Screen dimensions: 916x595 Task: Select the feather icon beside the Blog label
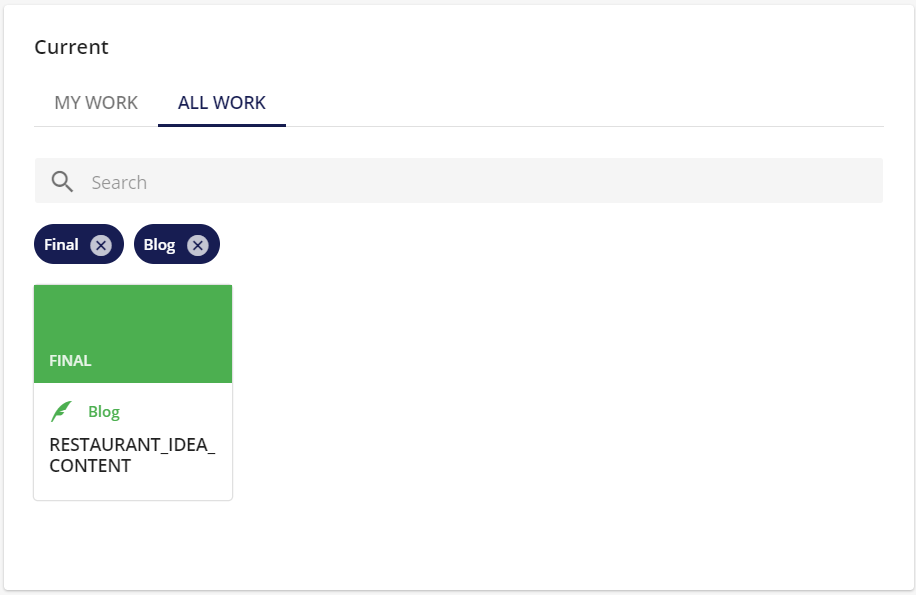point(63,410)
